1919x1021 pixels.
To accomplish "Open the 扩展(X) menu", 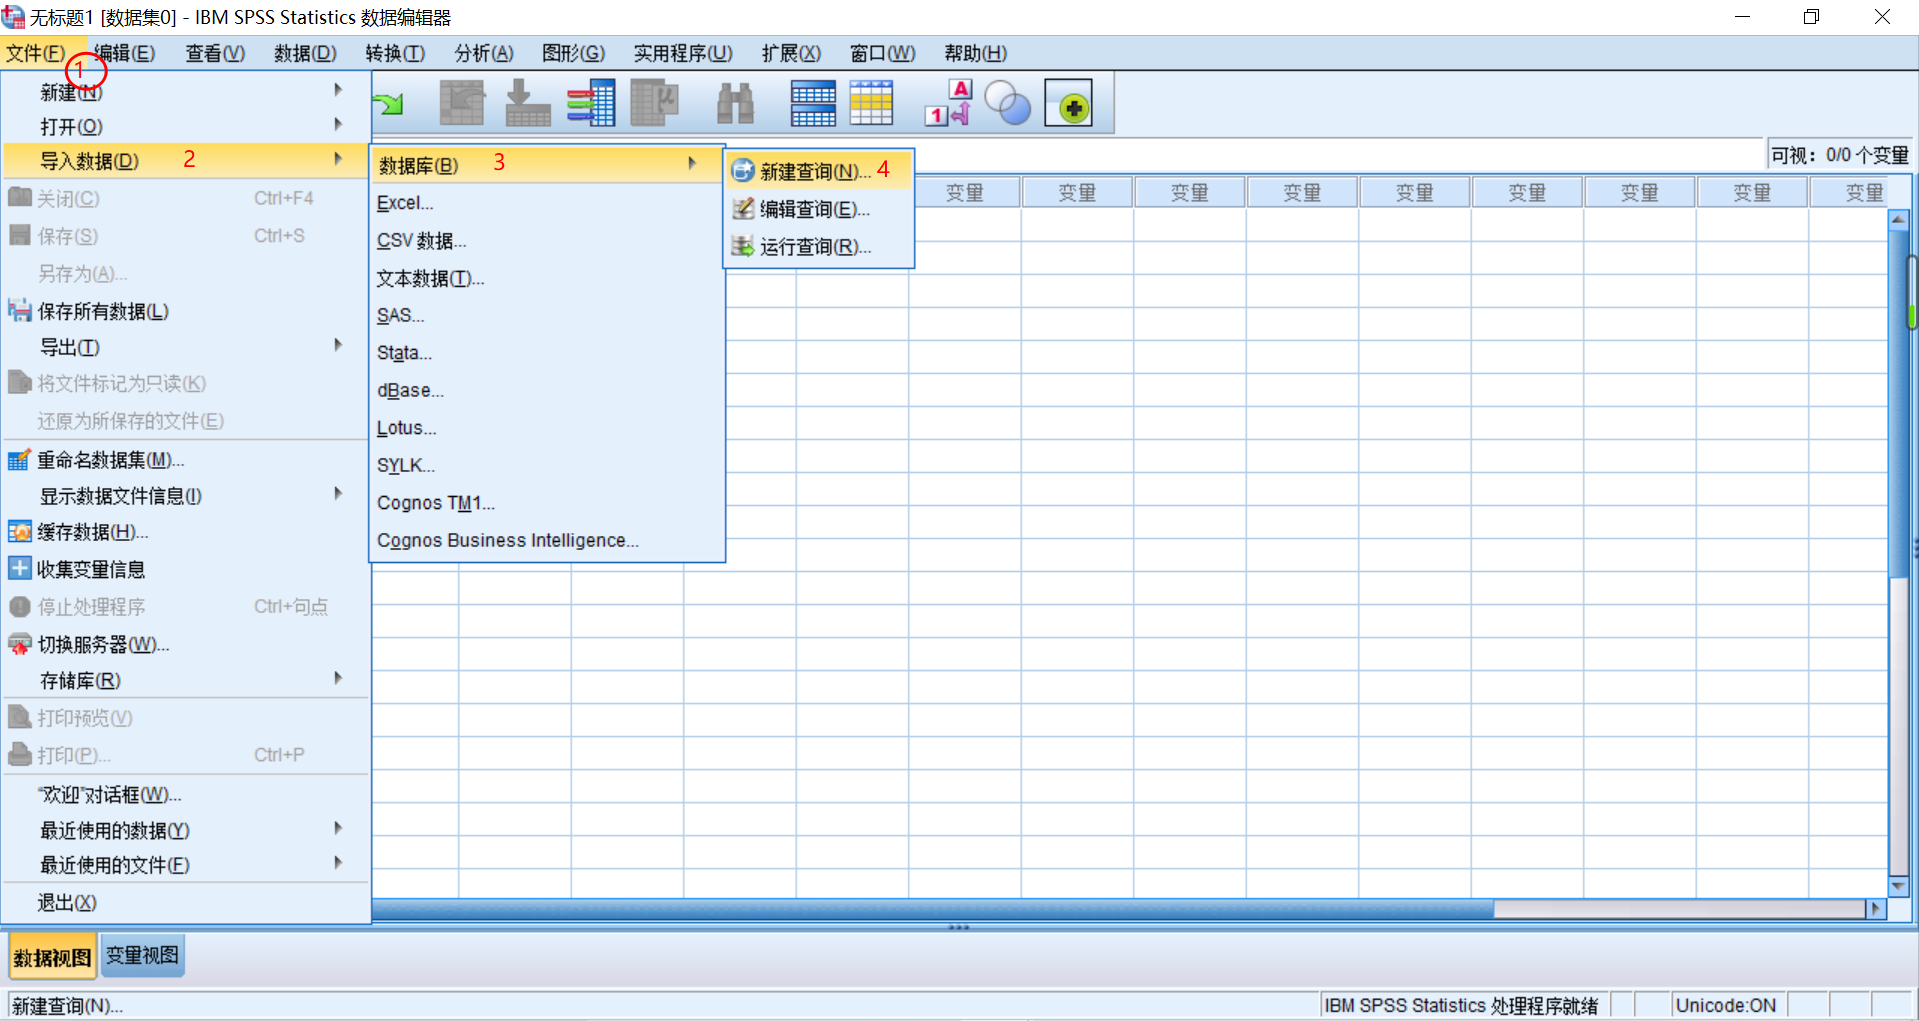I will pyautogui.click(x=791, y=53).
